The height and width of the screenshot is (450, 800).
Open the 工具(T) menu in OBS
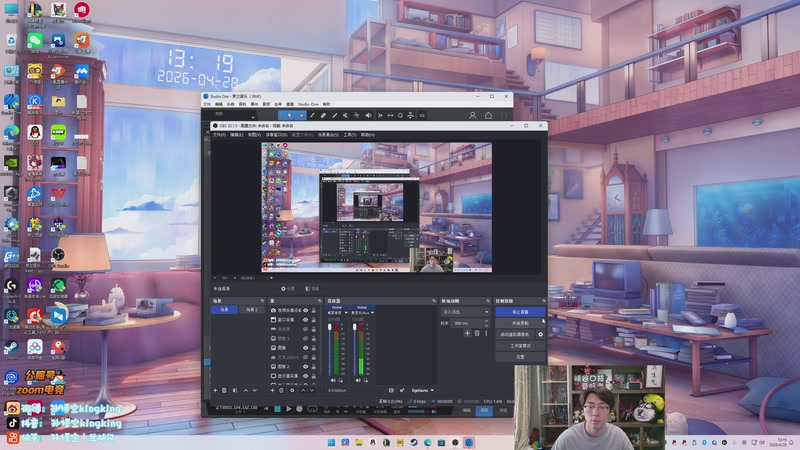click(349, 135)
